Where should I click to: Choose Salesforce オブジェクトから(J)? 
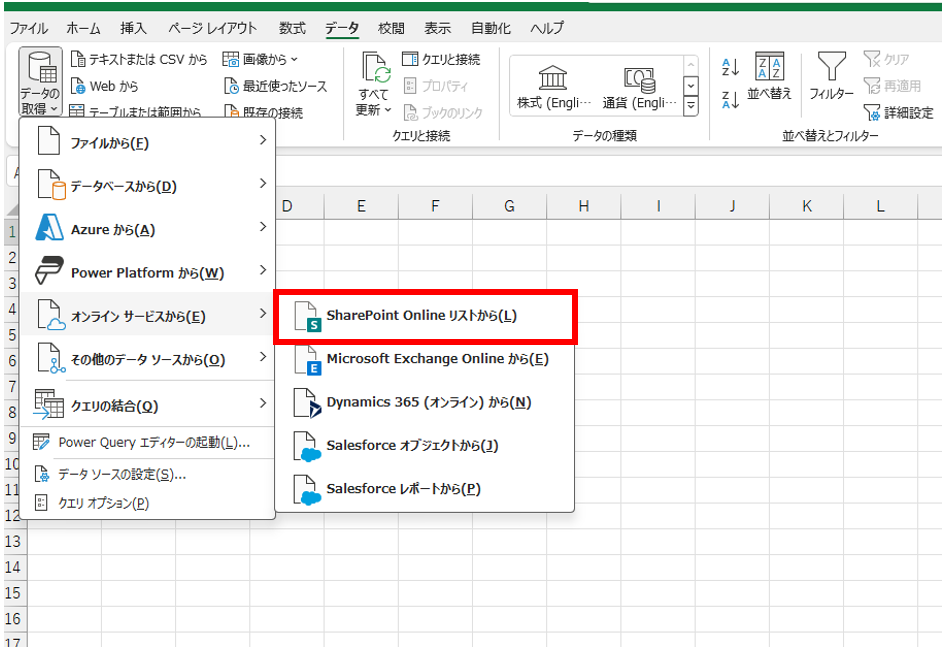[x=425, y=446]
